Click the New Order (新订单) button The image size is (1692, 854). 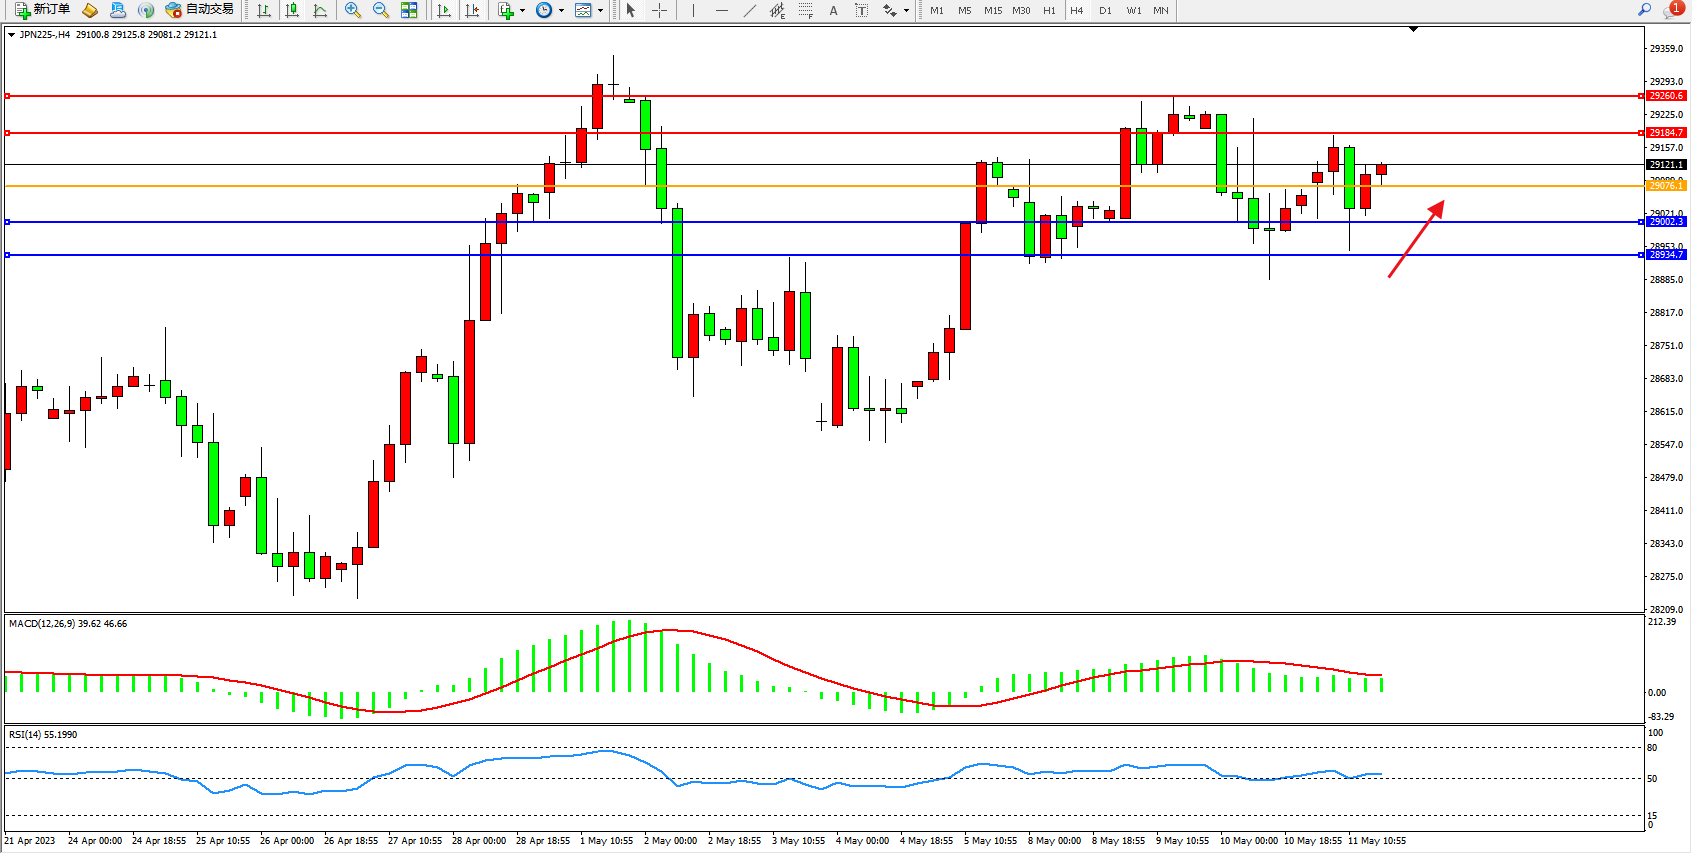coord(43,10)
